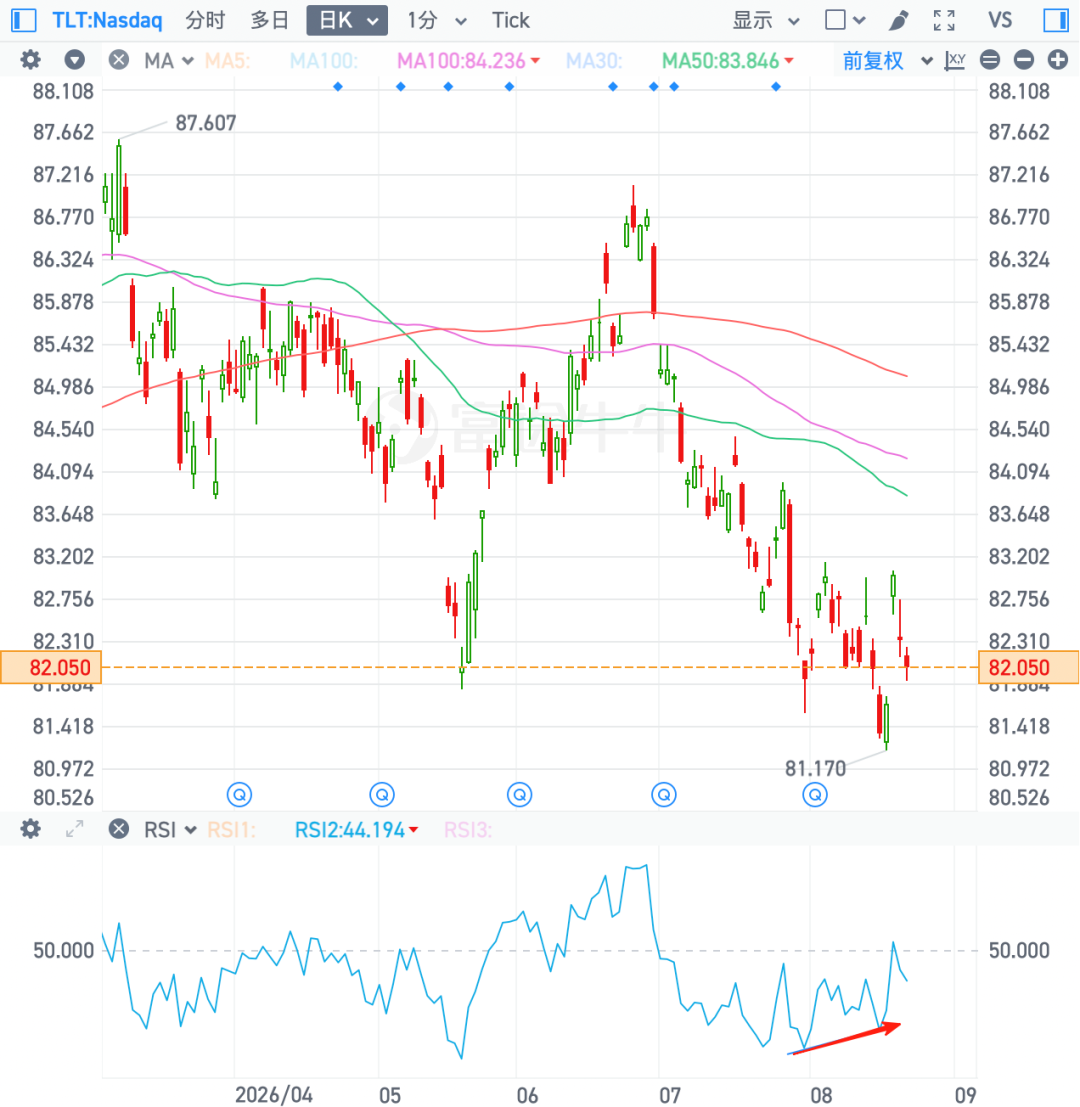Click the 81.170 low price label
1080x1107 pixels.
(815, 768)
